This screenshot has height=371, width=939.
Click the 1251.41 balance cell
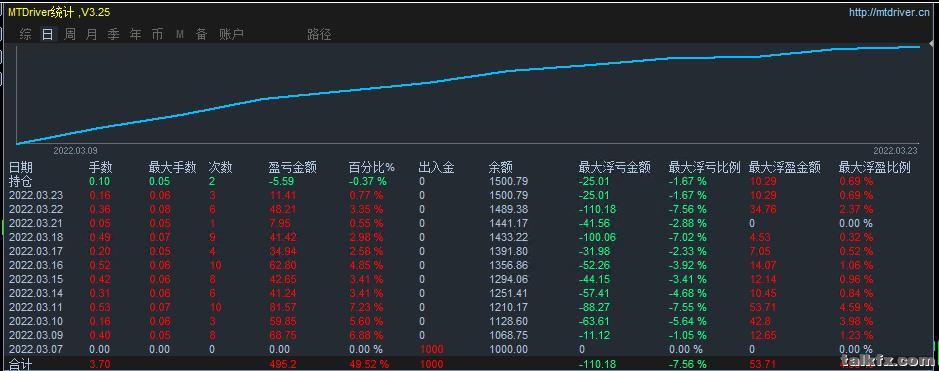(x=508, y=293)
